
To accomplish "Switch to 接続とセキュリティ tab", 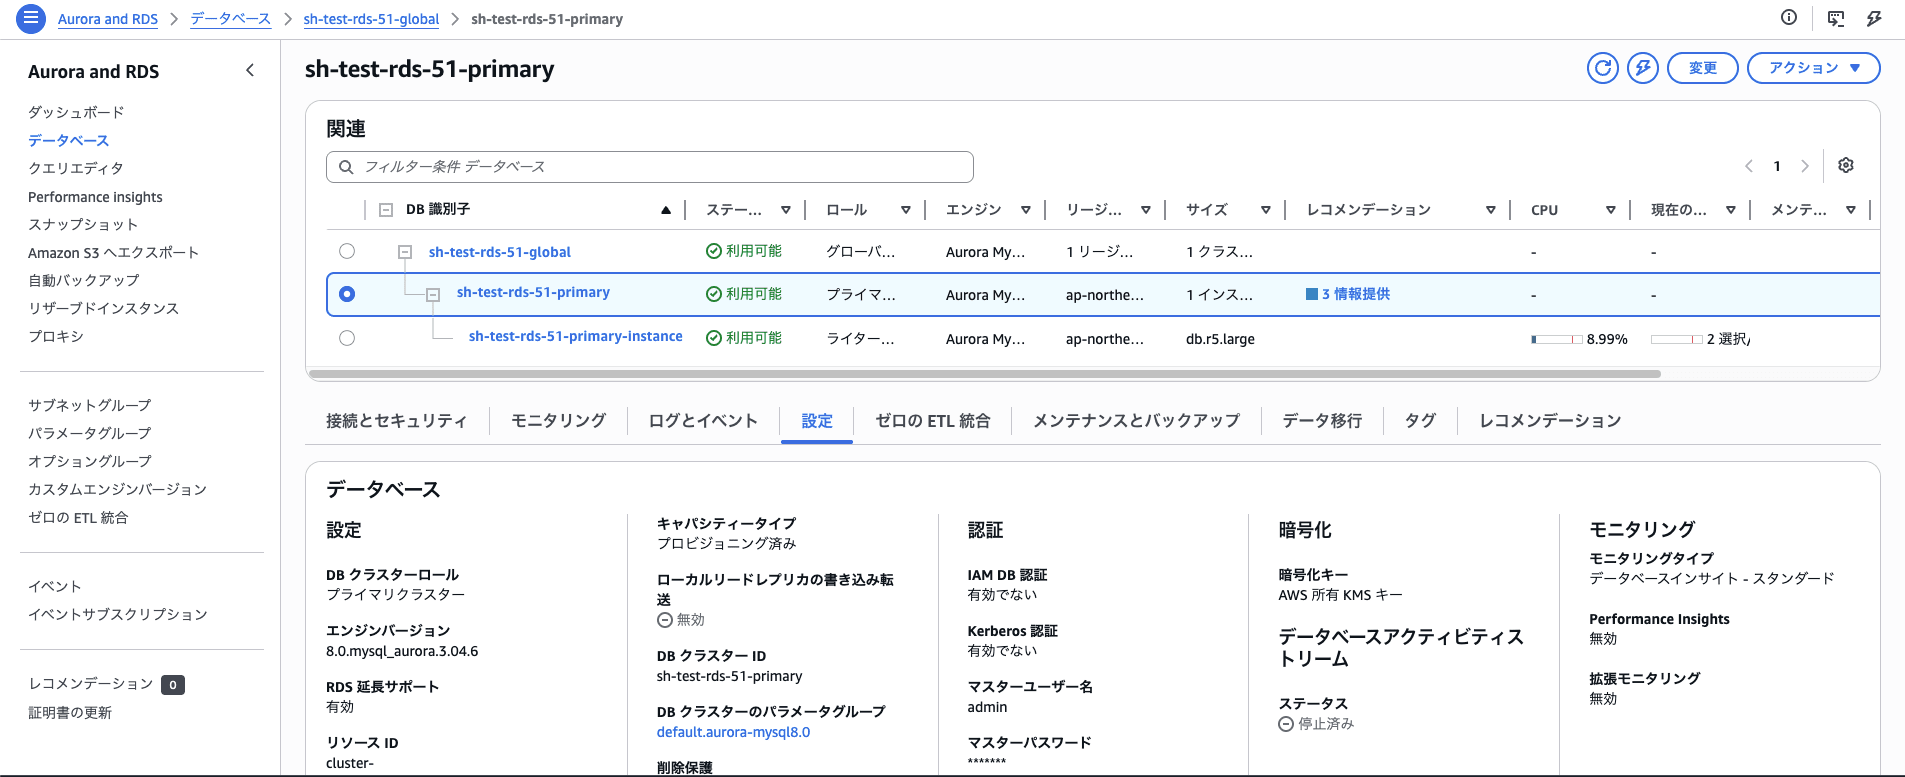I will [396, 421].
